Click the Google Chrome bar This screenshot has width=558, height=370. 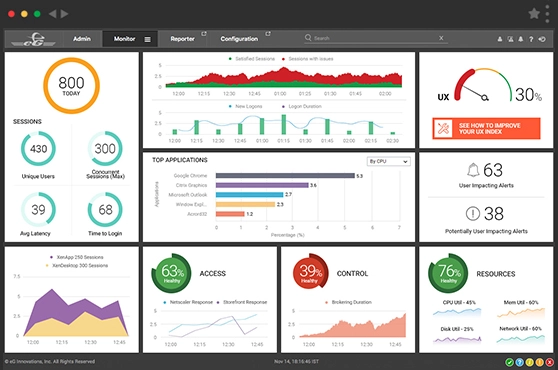pos(285,175)
